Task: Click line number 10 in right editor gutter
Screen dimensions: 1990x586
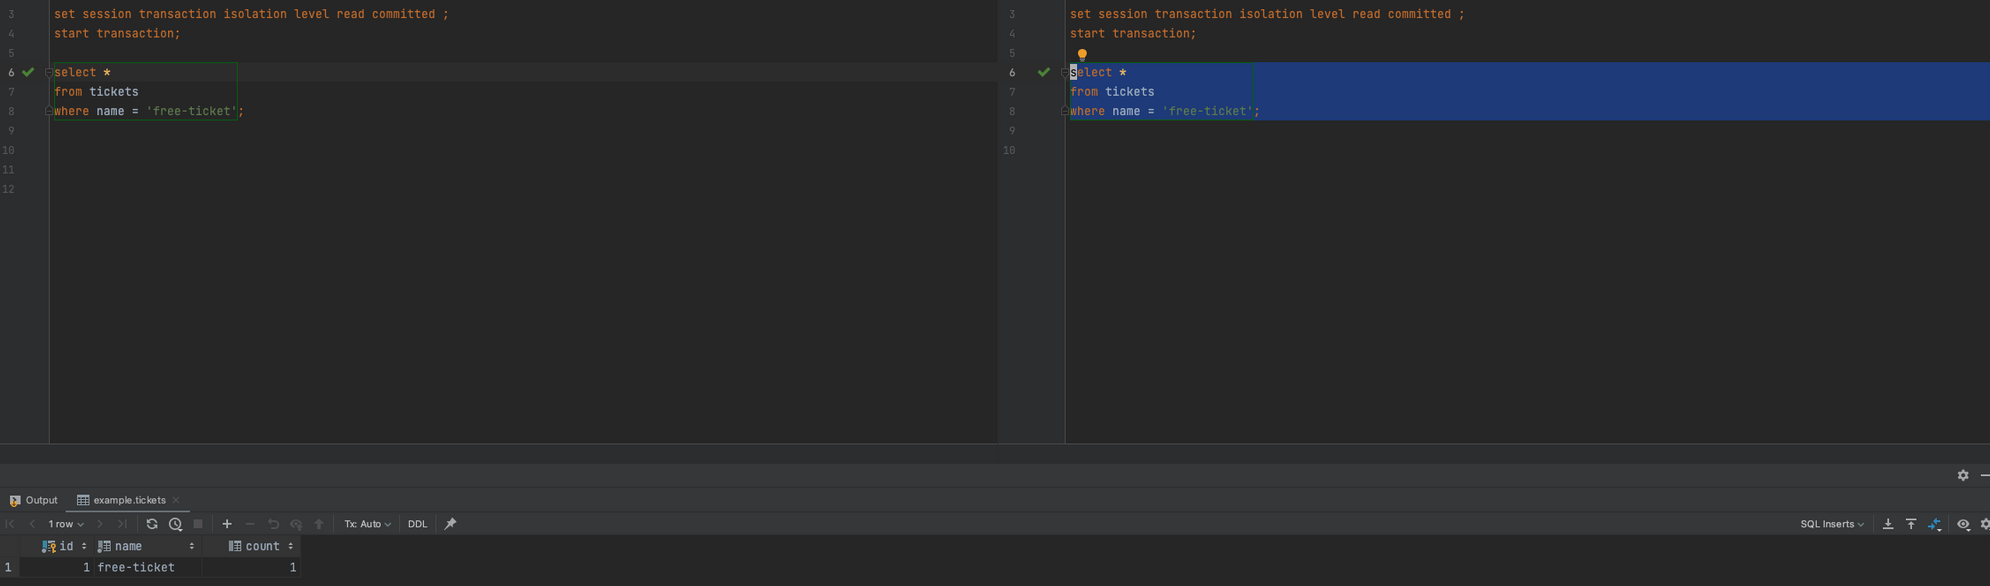Action: (1009, 151)
